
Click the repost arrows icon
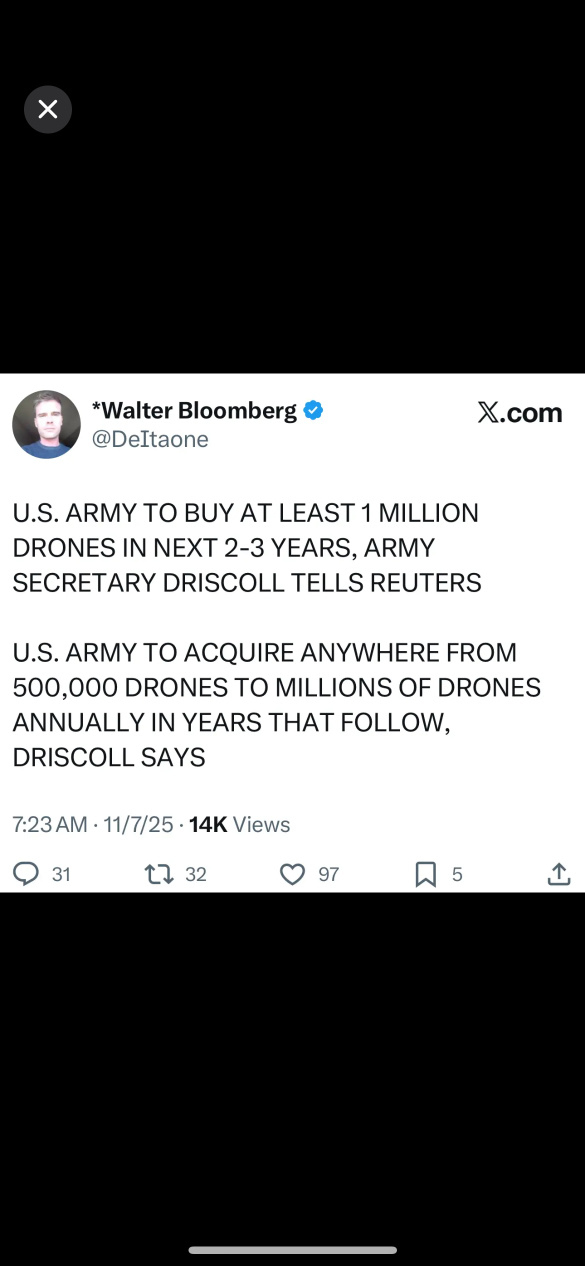(x=160, y=874)
